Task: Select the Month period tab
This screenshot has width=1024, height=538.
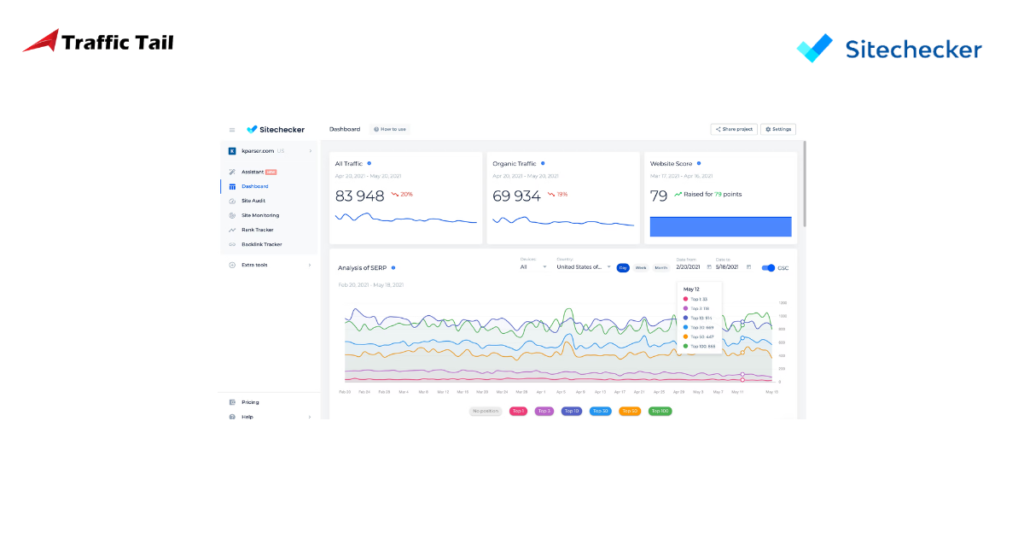Action: (x=661, y=267)
